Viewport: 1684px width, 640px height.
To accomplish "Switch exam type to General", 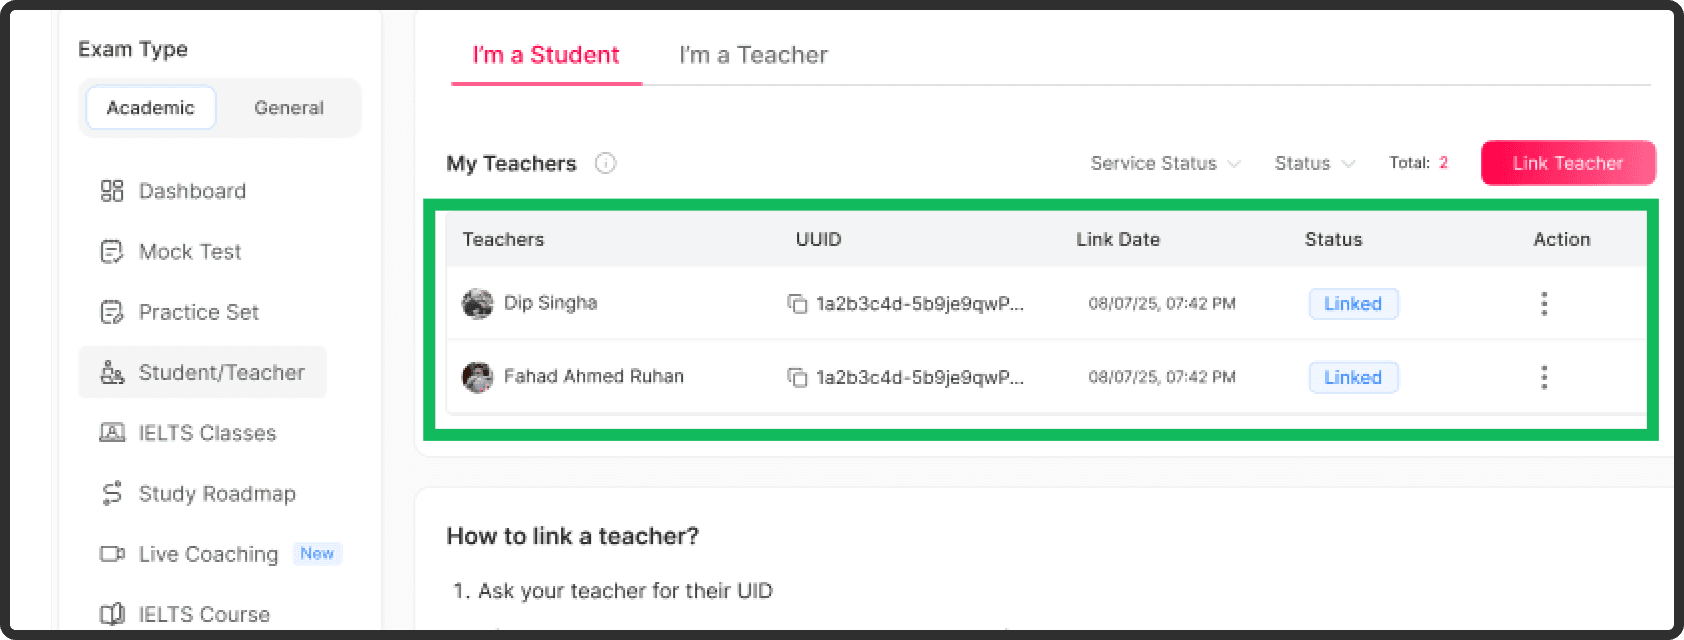I will [x=289, y=107].
